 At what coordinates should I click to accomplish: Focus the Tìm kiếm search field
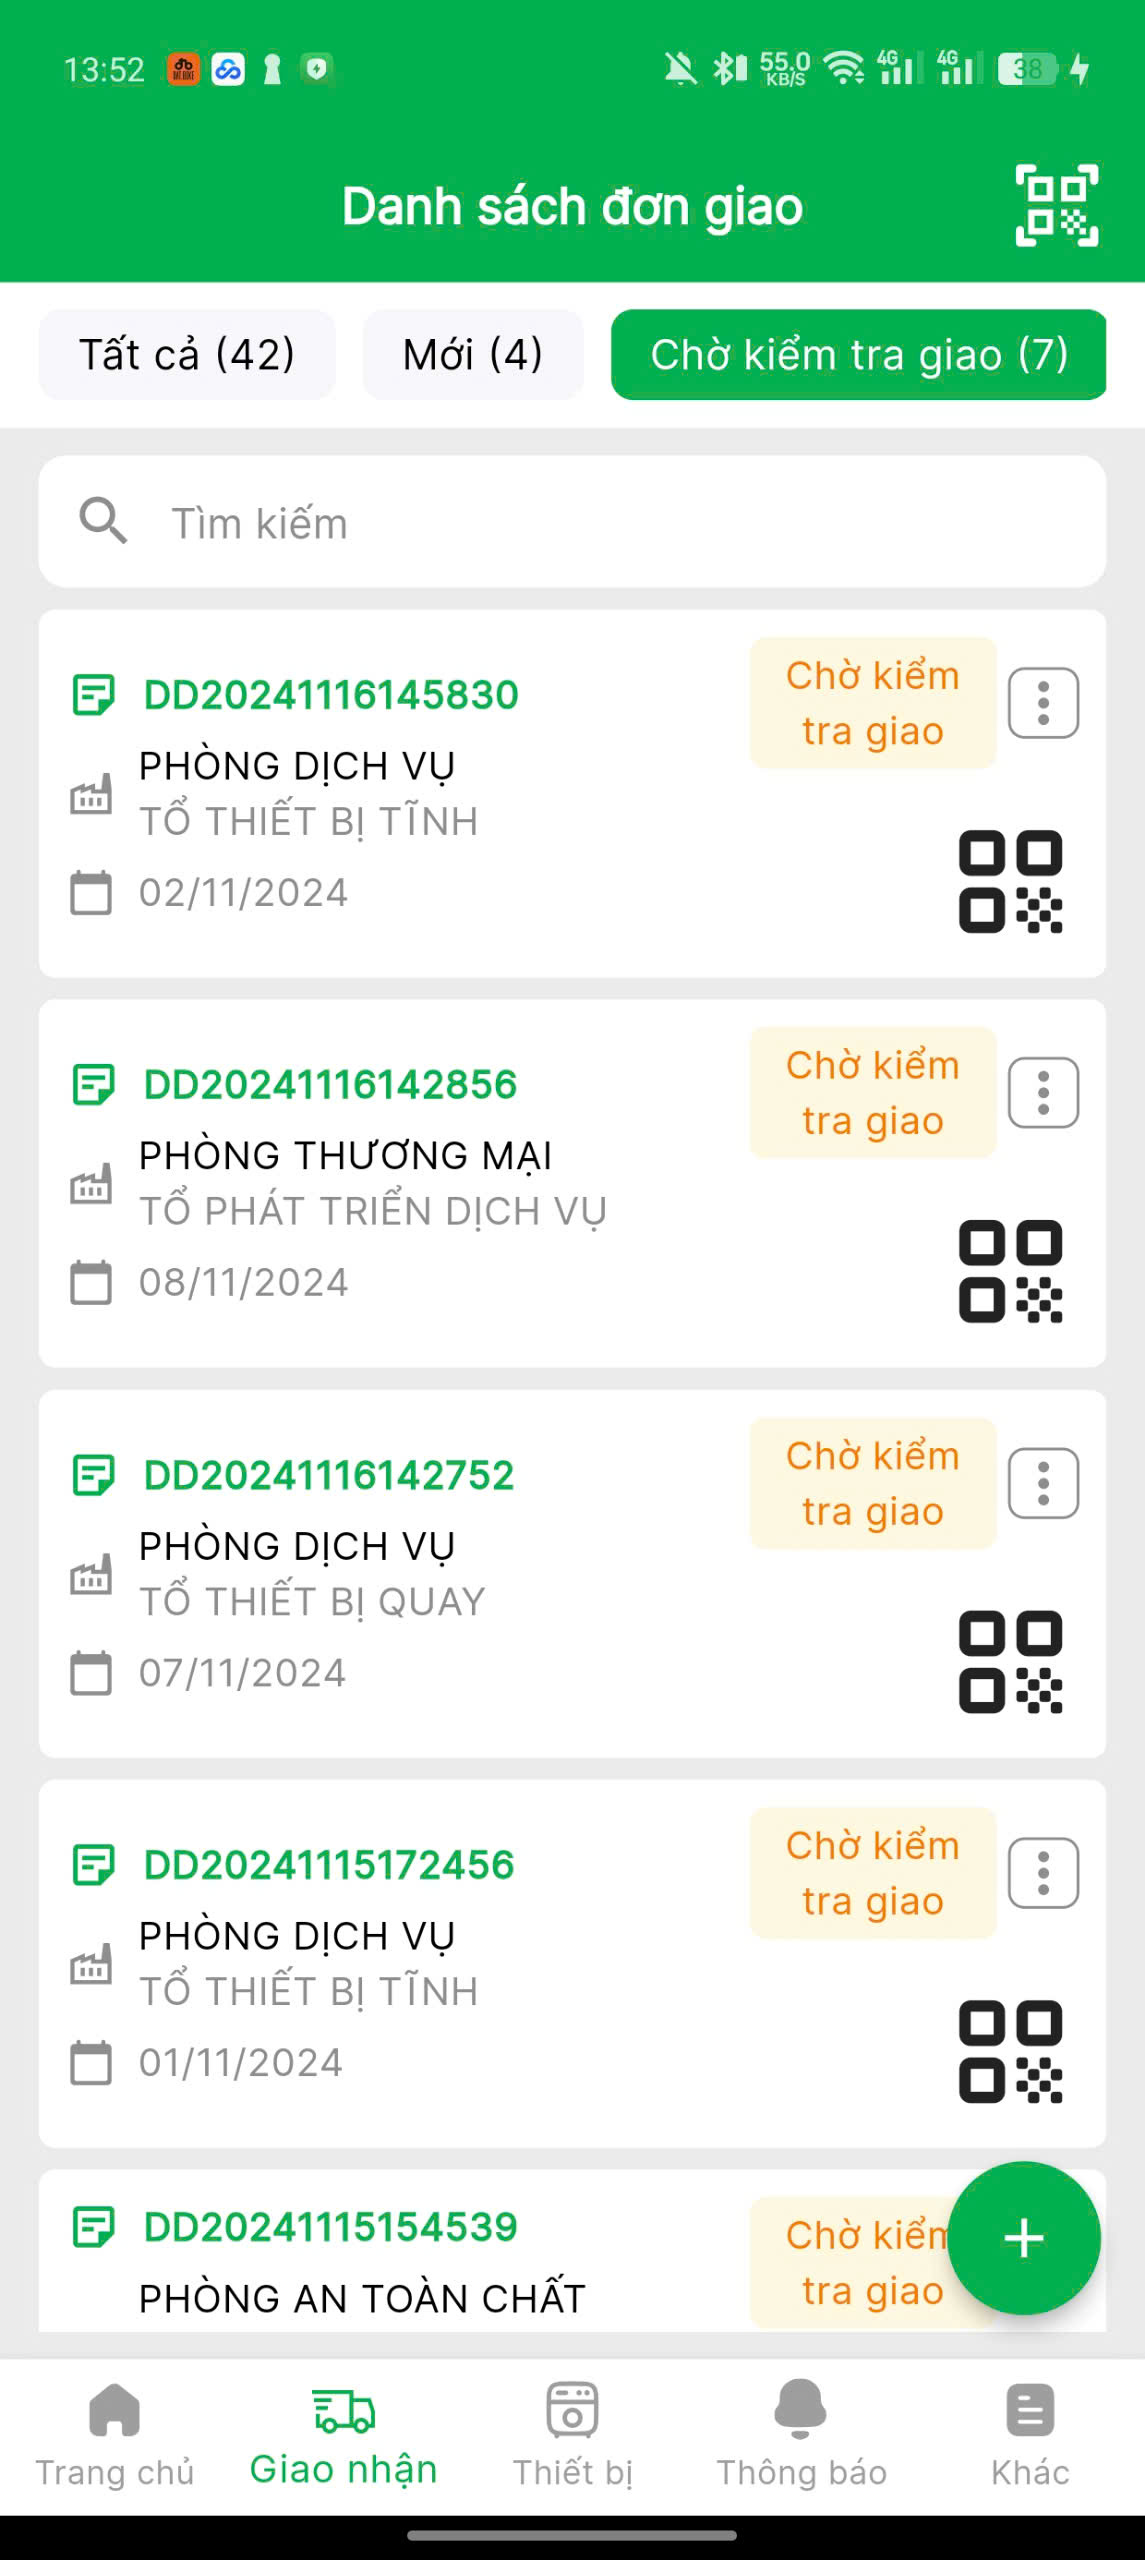(600, 523)
